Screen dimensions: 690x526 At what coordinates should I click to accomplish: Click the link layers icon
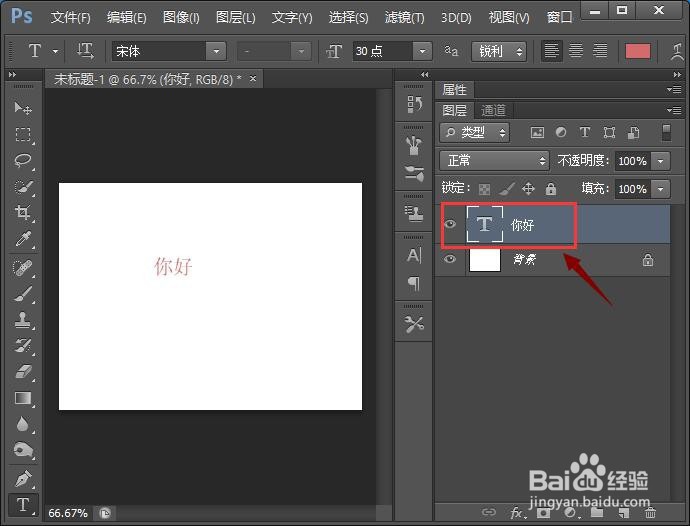click(488, 512)
